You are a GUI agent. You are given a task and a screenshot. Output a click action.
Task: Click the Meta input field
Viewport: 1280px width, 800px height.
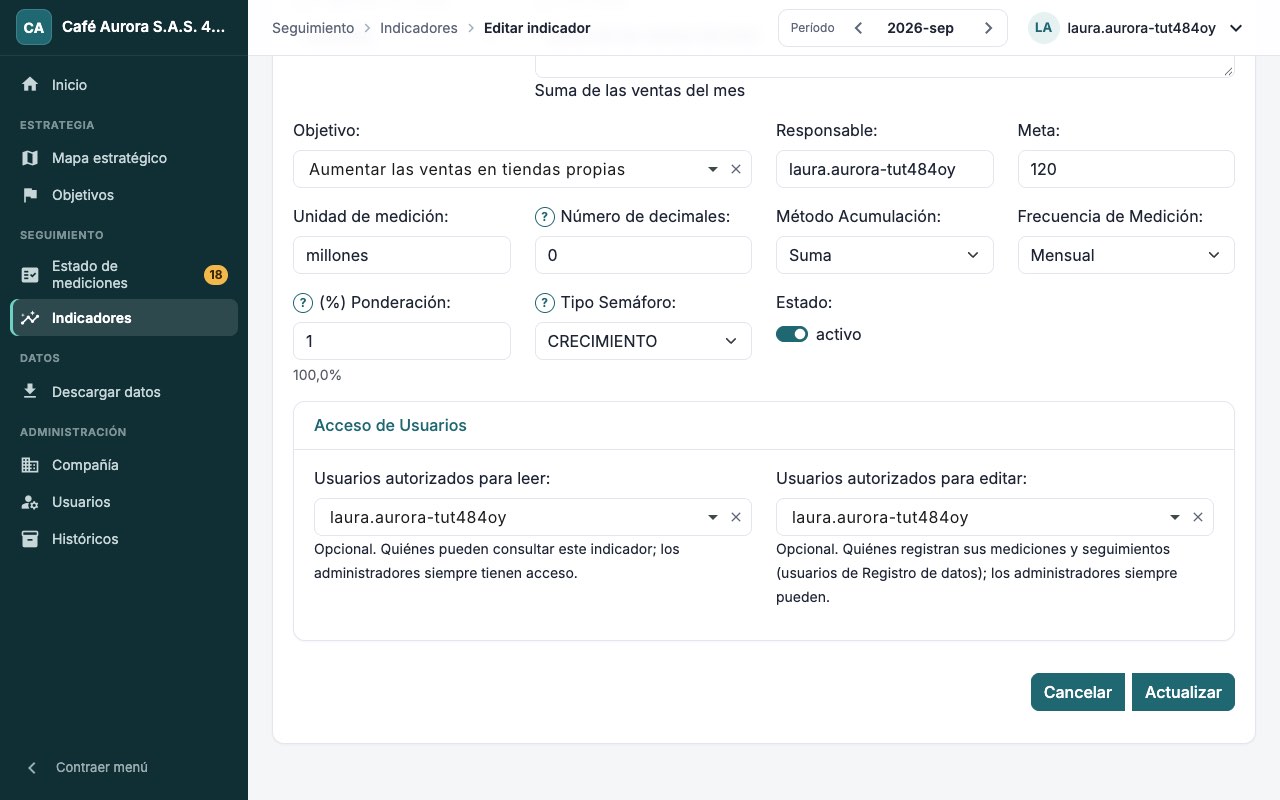[x=1126, y=169]
